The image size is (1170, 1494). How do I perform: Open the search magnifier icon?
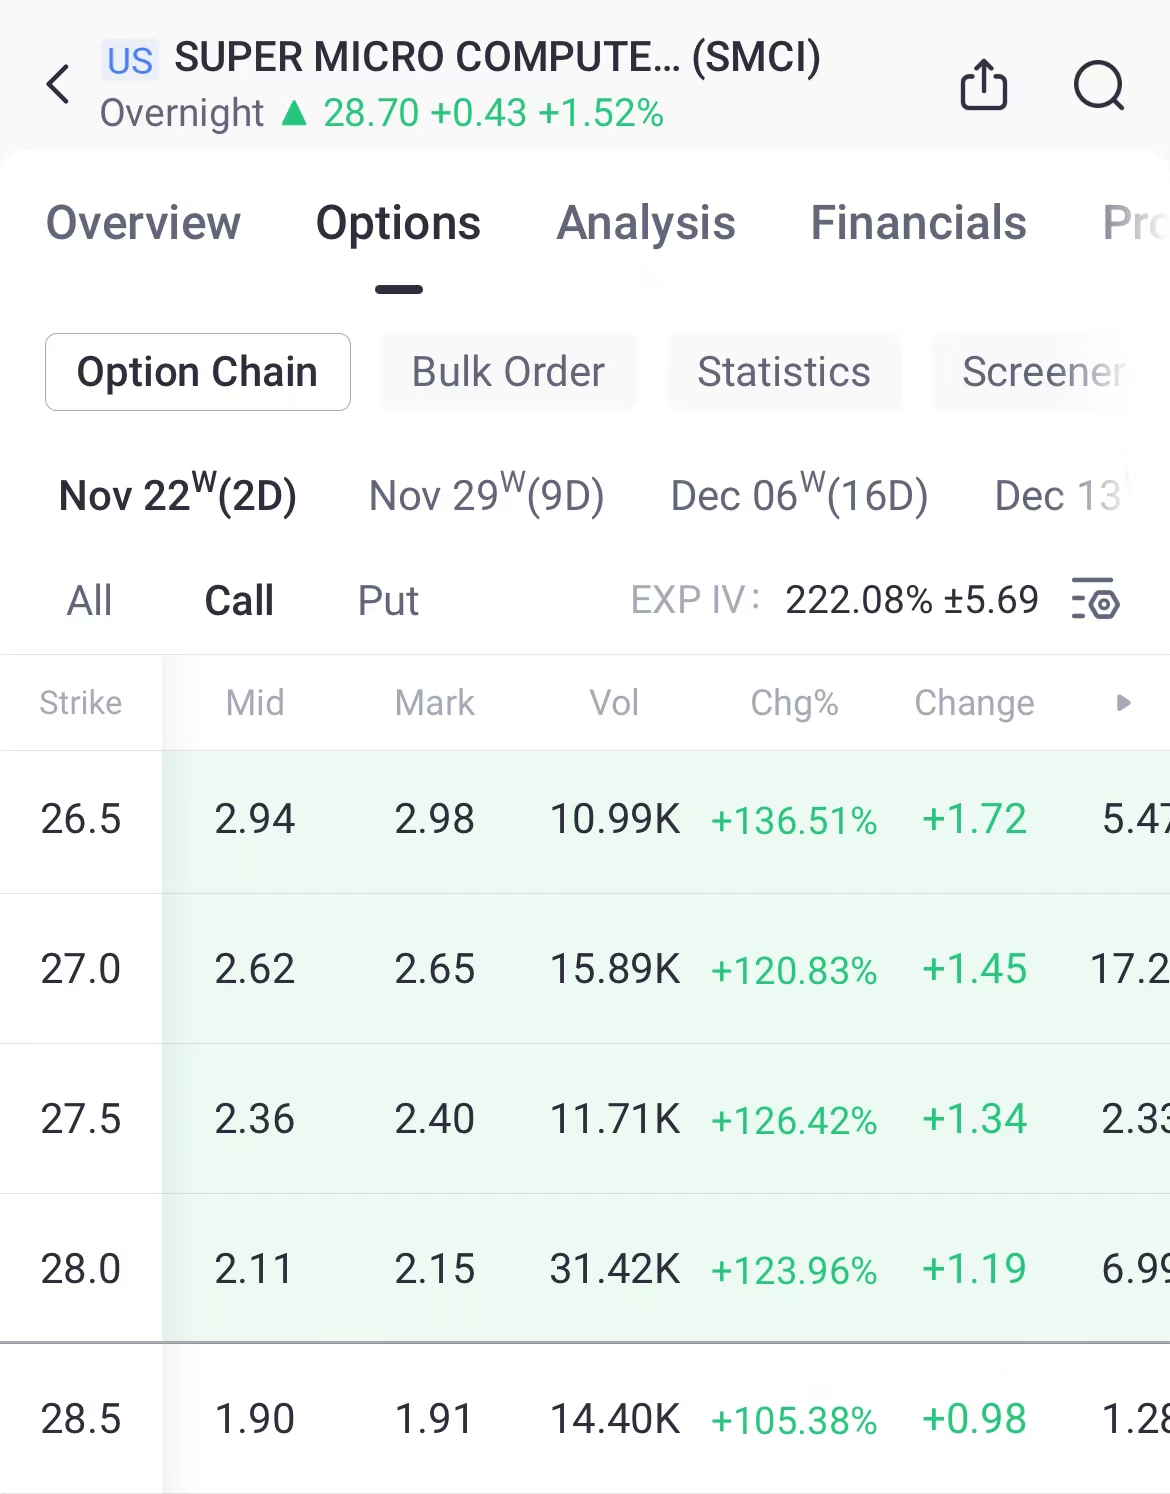click(1098, 84)
